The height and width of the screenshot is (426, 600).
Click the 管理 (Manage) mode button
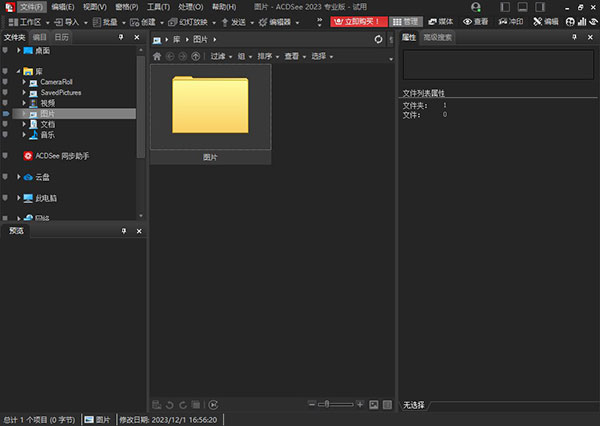pyautogui.click(x=405, y=21)
